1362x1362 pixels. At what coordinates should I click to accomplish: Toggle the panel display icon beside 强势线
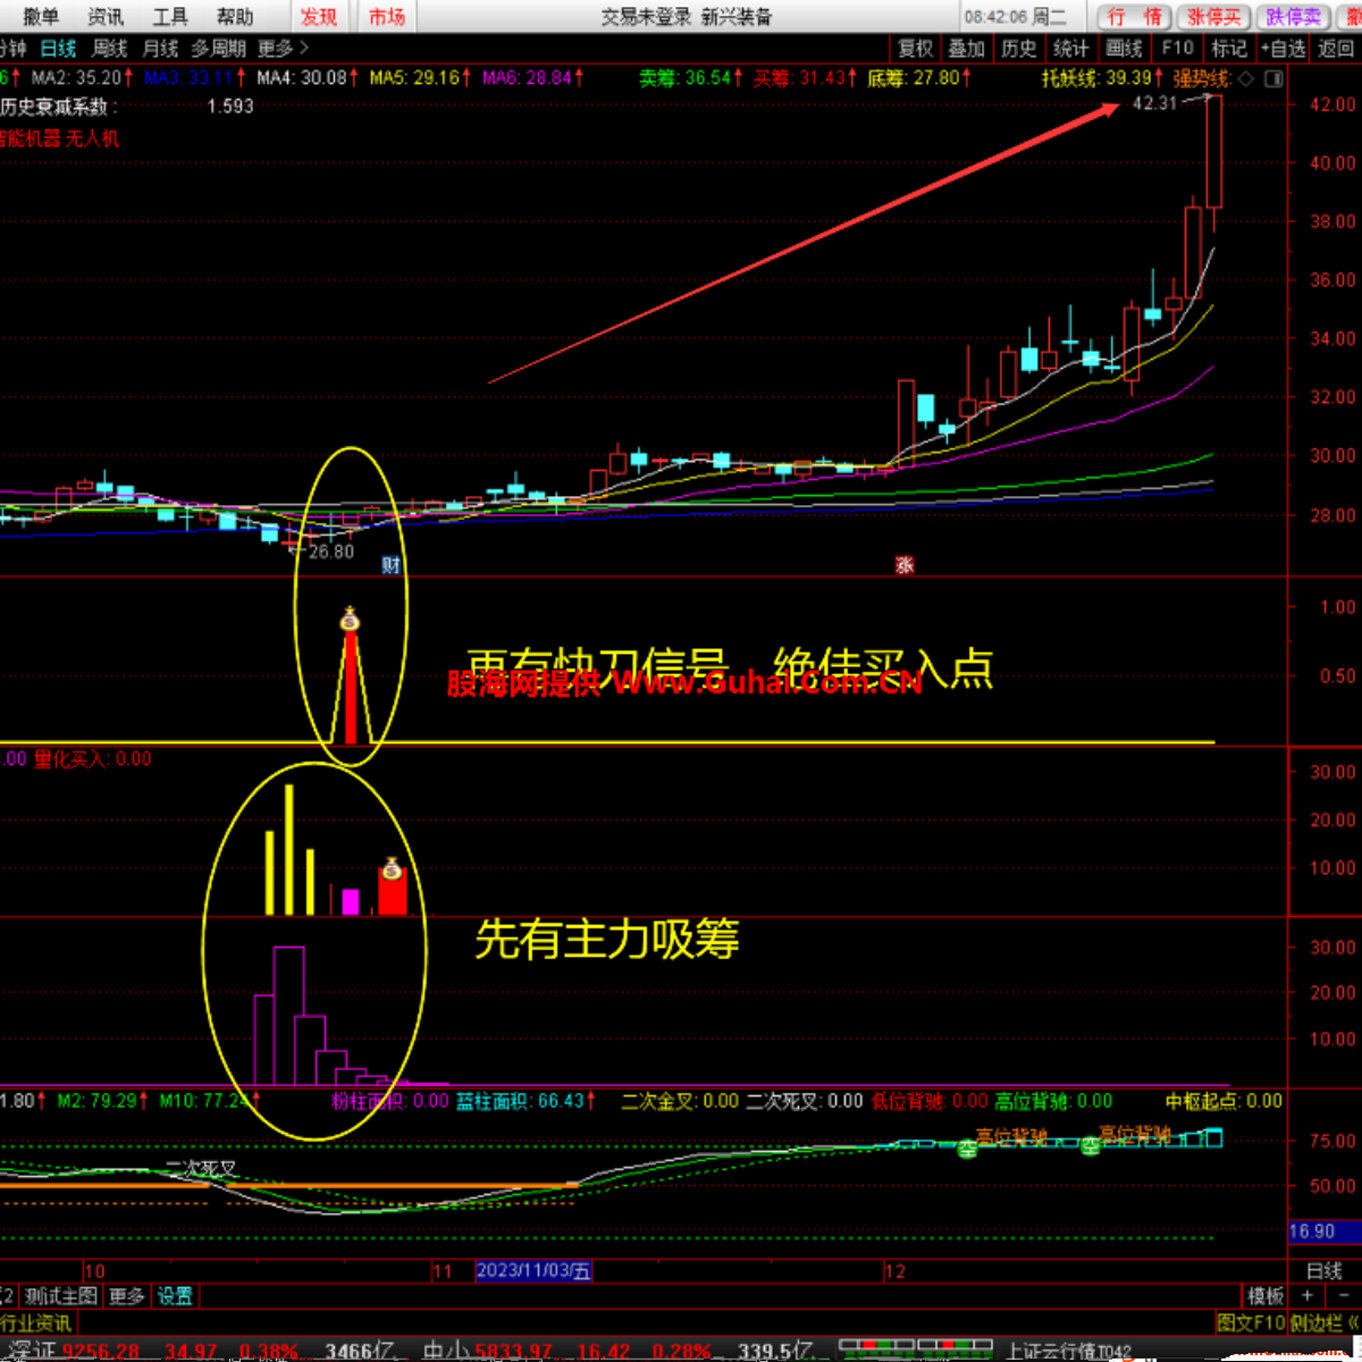pos(1272,79)
